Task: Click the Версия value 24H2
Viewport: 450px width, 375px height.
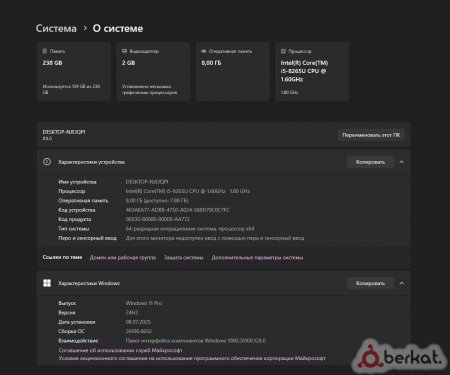Action: [x=132, y=312]
